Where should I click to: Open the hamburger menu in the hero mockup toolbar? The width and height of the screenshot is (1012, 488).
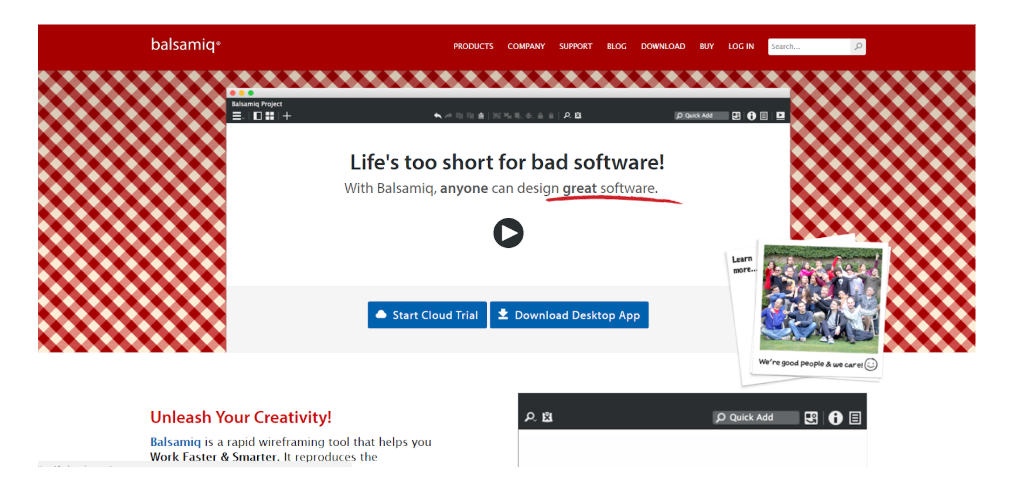click(238, 116)
